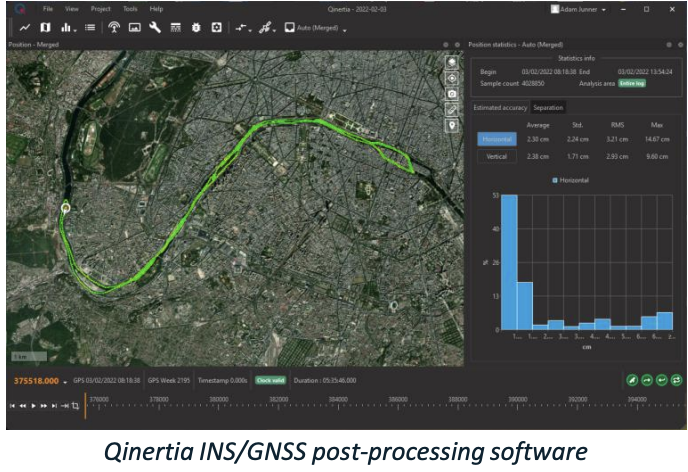This screenshot has height=472, width=688.
Task: Click the first green round rocket button
Action: (632, 380)
